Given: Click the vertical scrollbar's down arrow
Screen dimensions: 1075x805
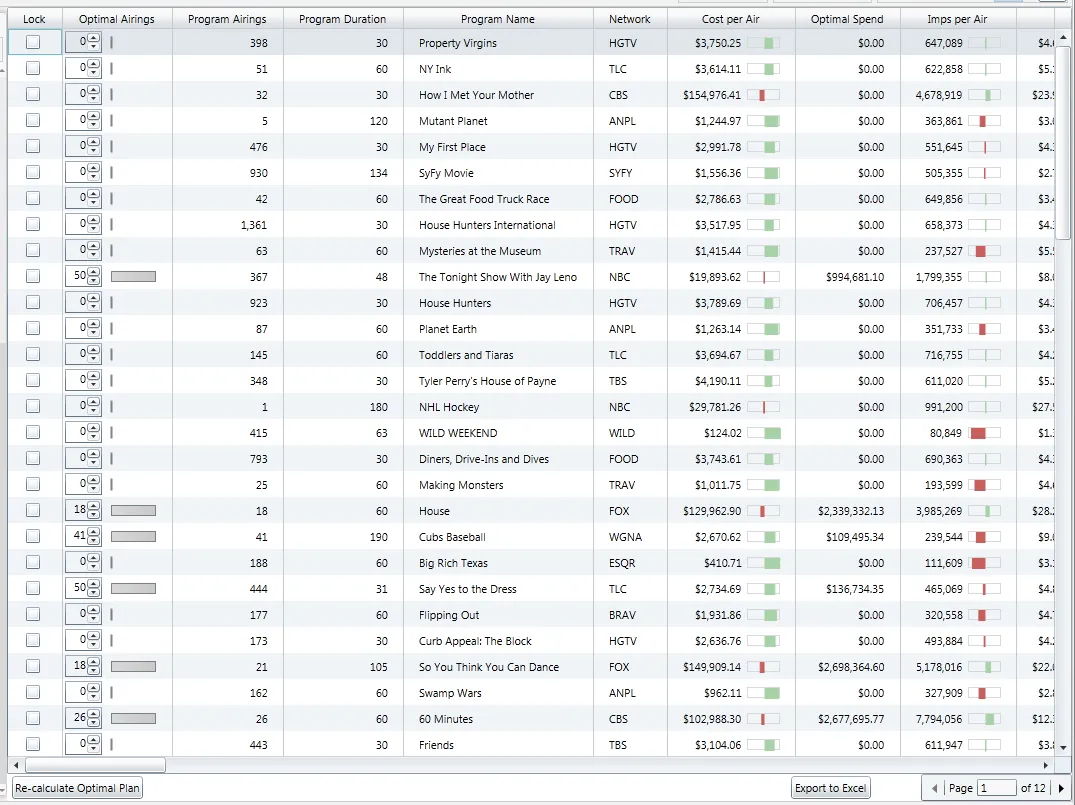Looking at the screenshot, I should (1063, 747).
